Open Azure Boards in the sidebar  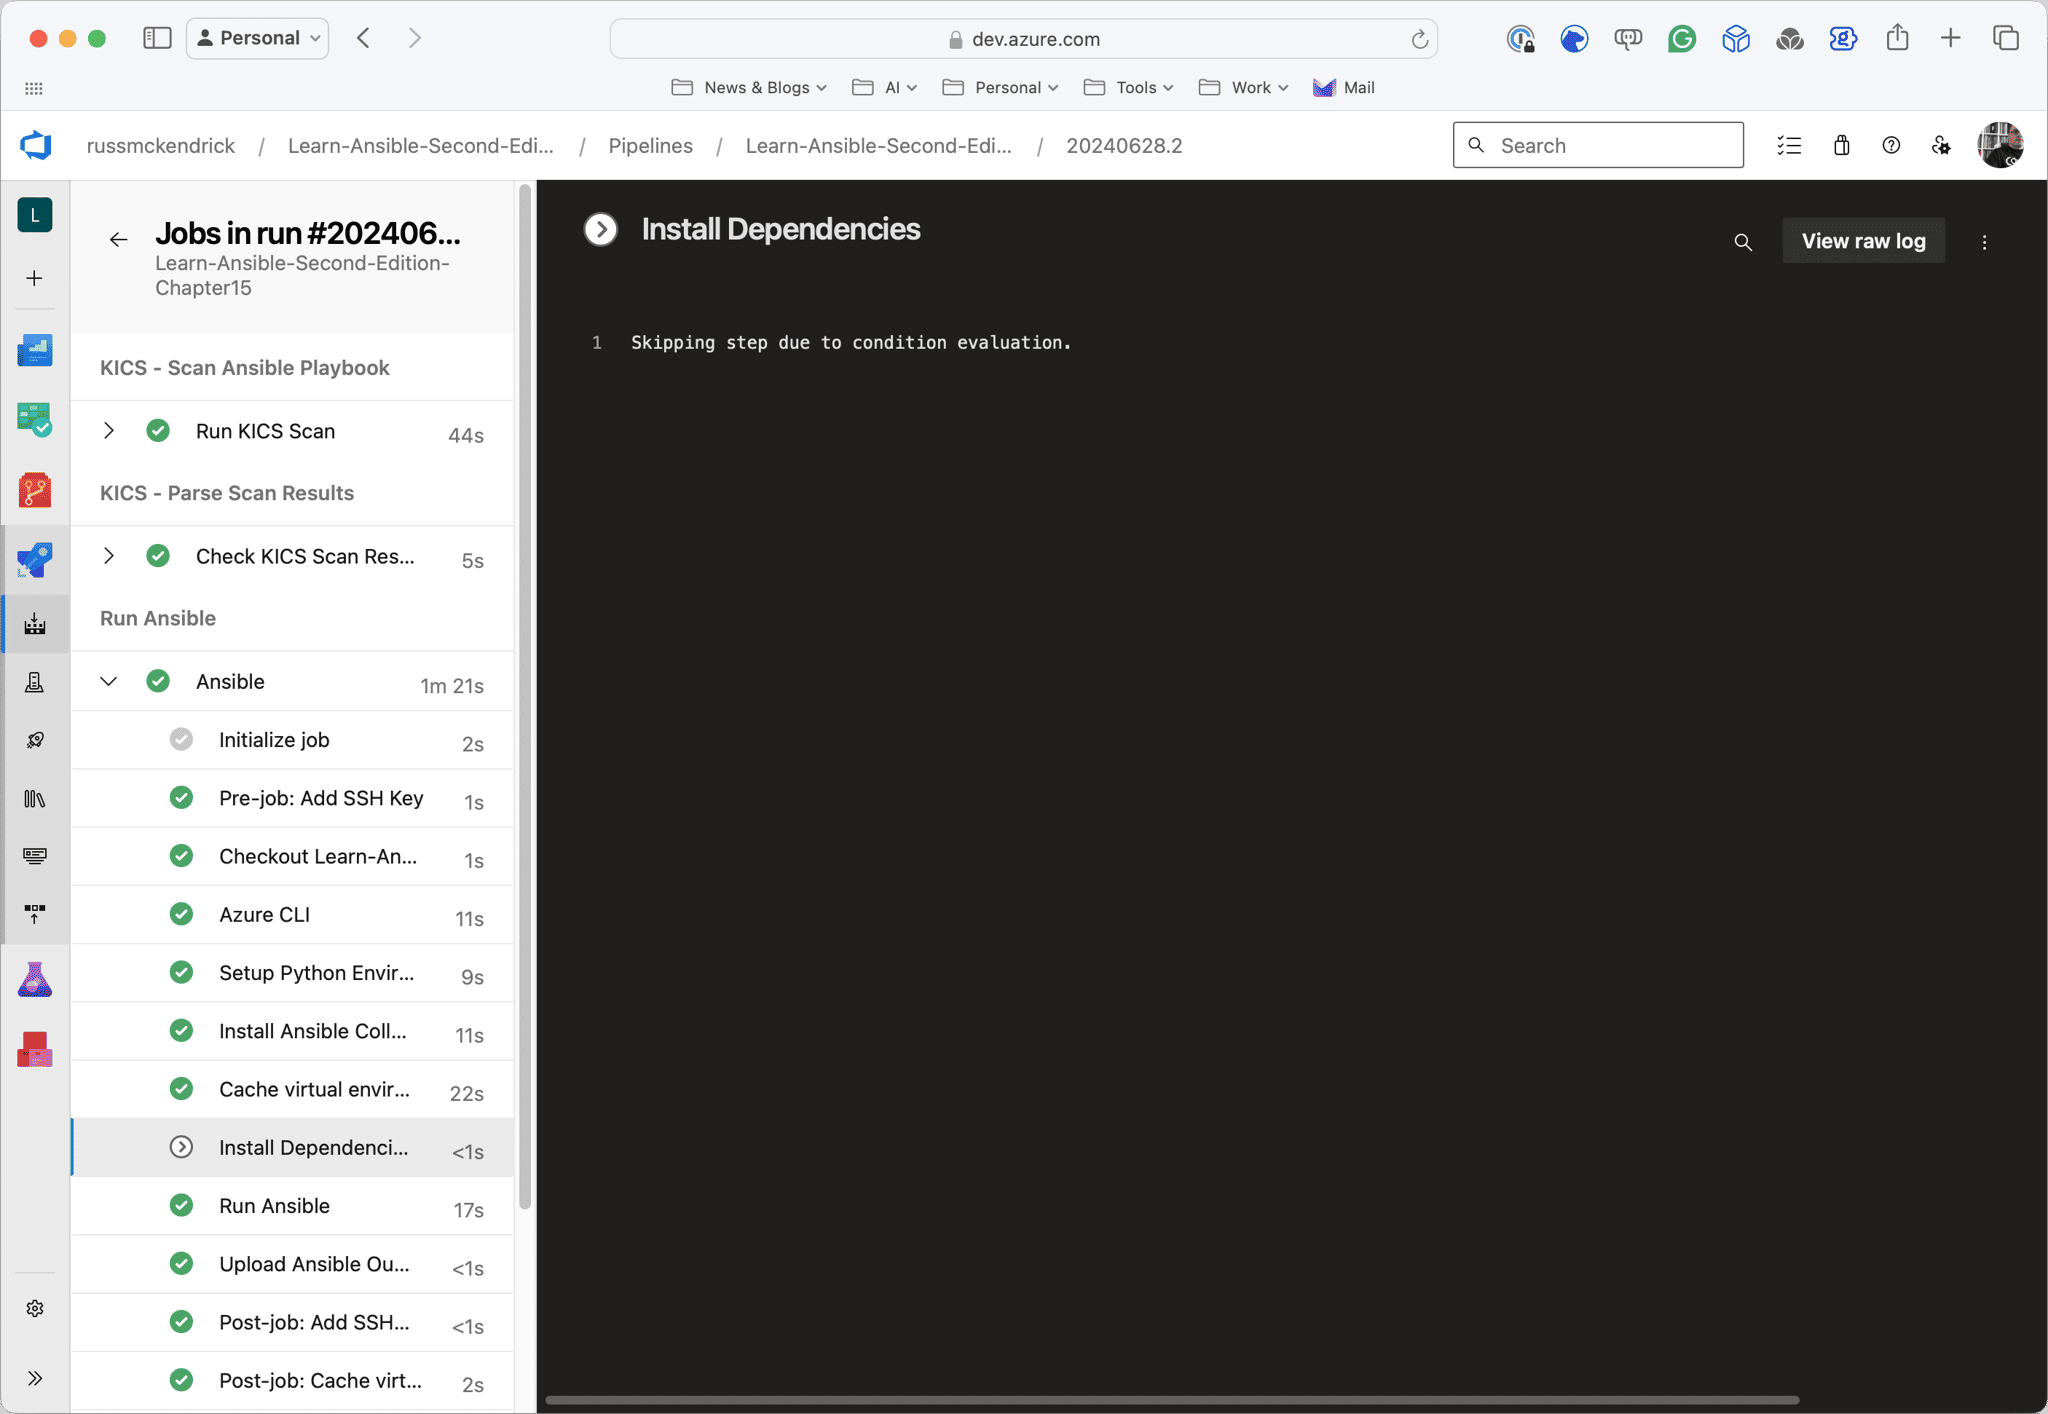(x=35, y=420)
